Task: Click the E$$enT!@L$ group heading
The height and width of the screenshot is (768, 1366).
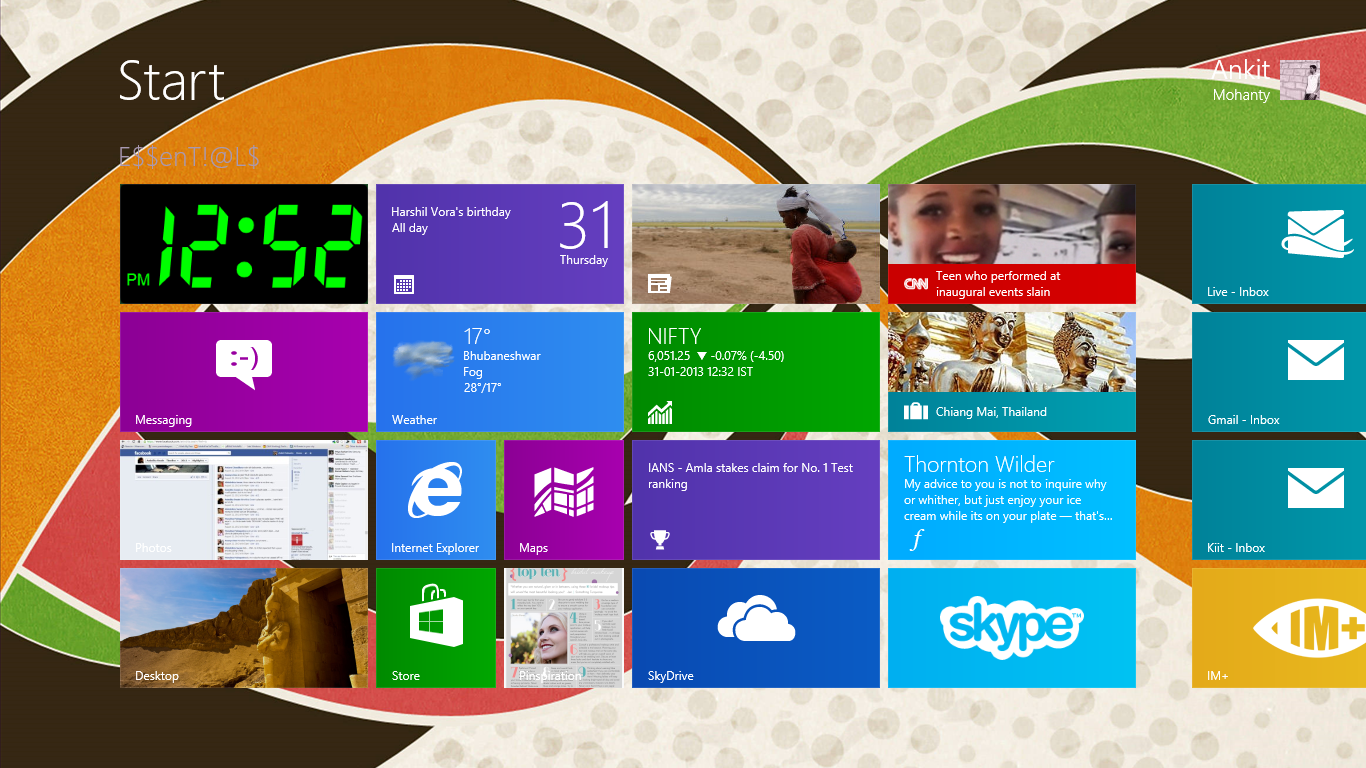Action: click(x=189, y=156)
